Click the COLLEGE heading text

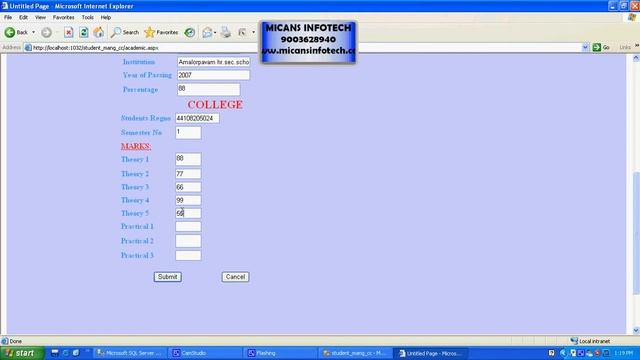point(215,104)
